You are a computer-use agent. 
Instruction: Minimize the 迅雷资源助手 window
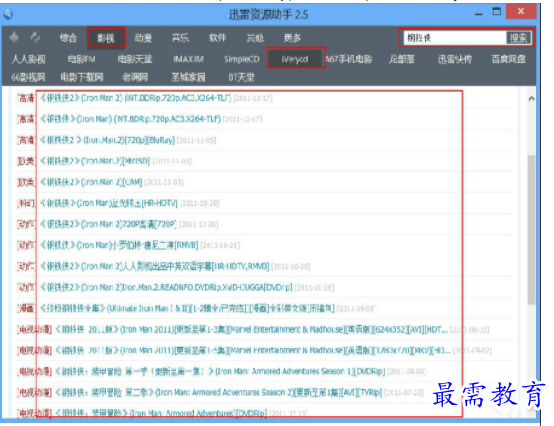tap(479, 13)
